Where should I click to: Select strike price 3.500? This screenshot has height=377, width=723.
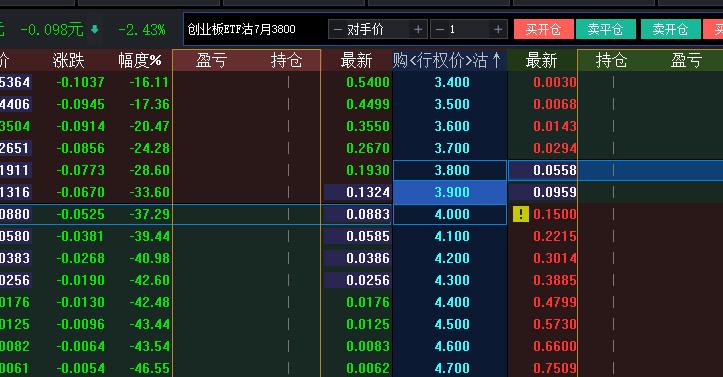click(452, 104)
